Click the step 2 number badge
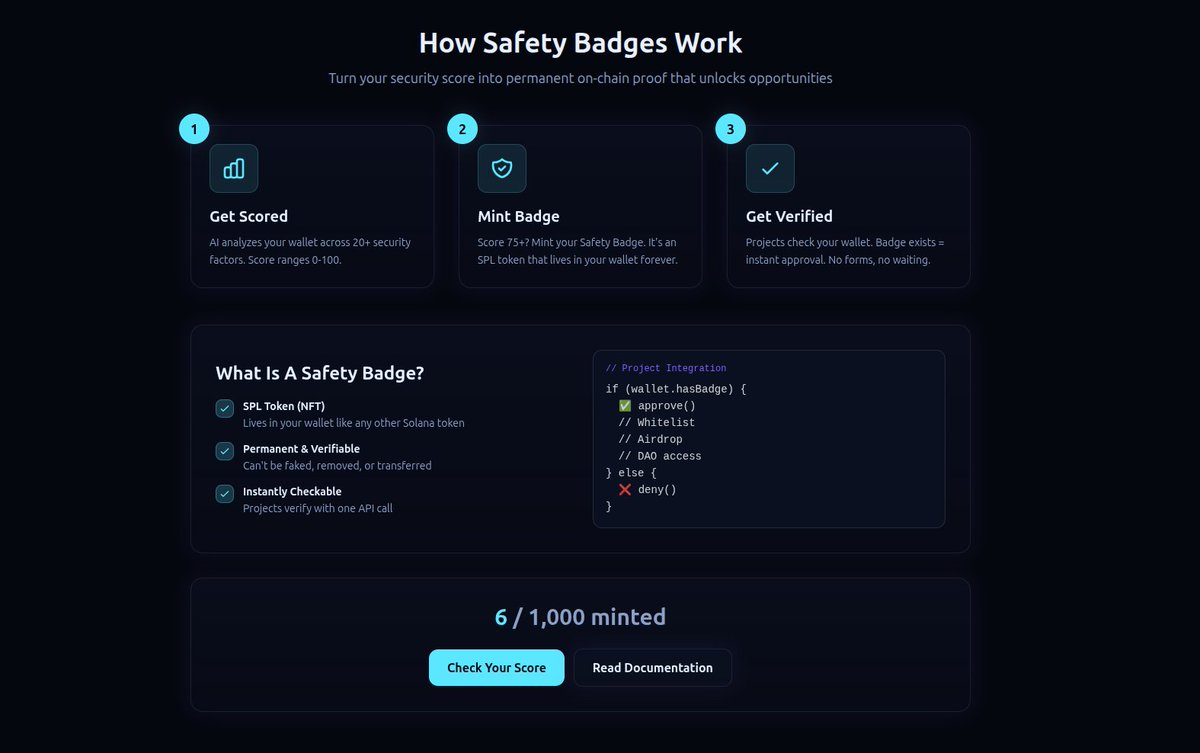Viewport: 1200px width, 753px height. point(462,129)
